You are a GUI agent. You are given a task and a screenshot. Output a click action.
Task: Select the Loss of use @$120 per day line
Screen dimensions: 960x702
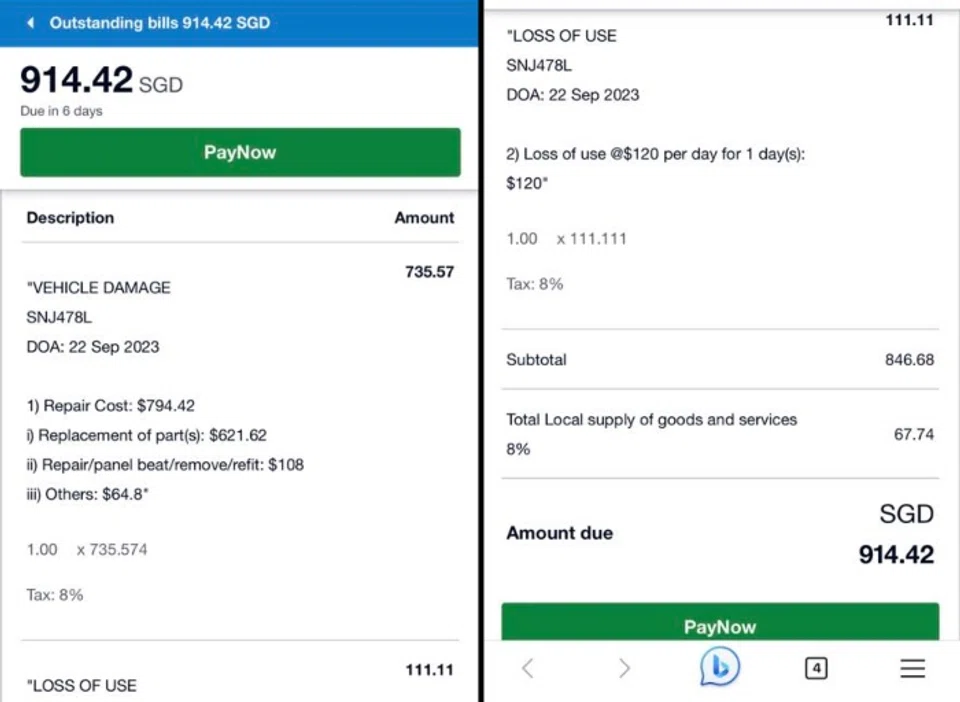(655, 155)
